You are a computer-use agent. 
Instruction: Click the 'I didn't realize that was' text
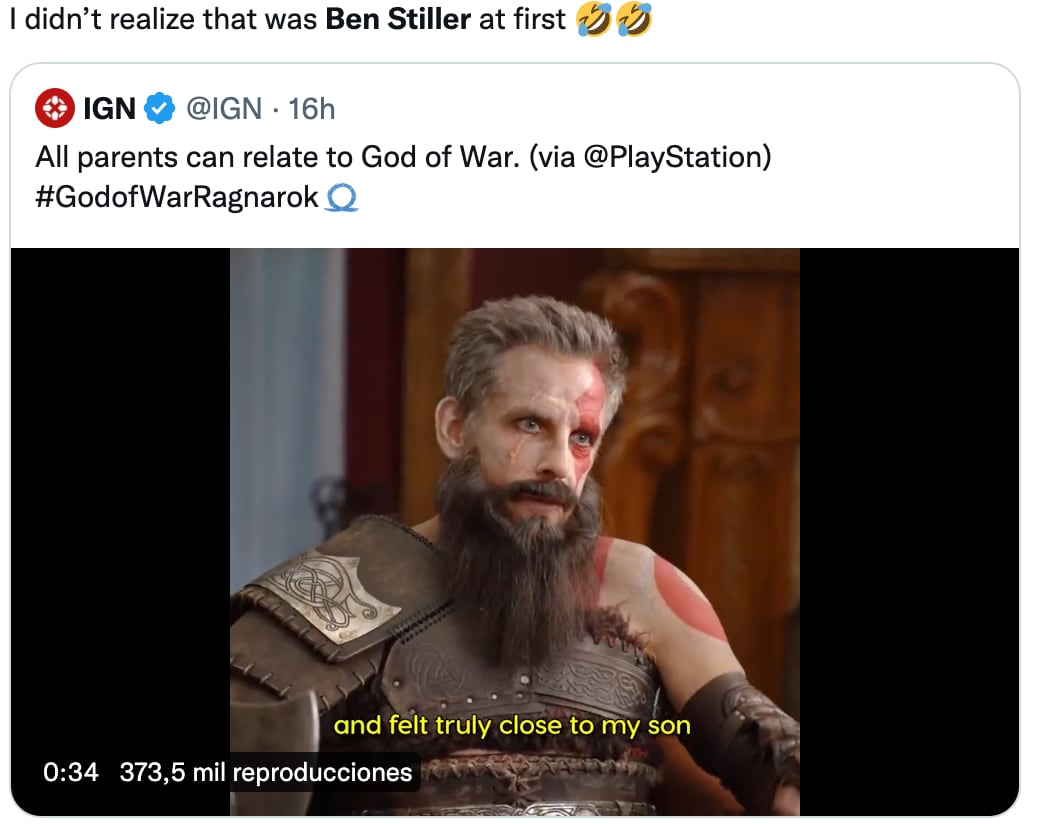point(165,19)
